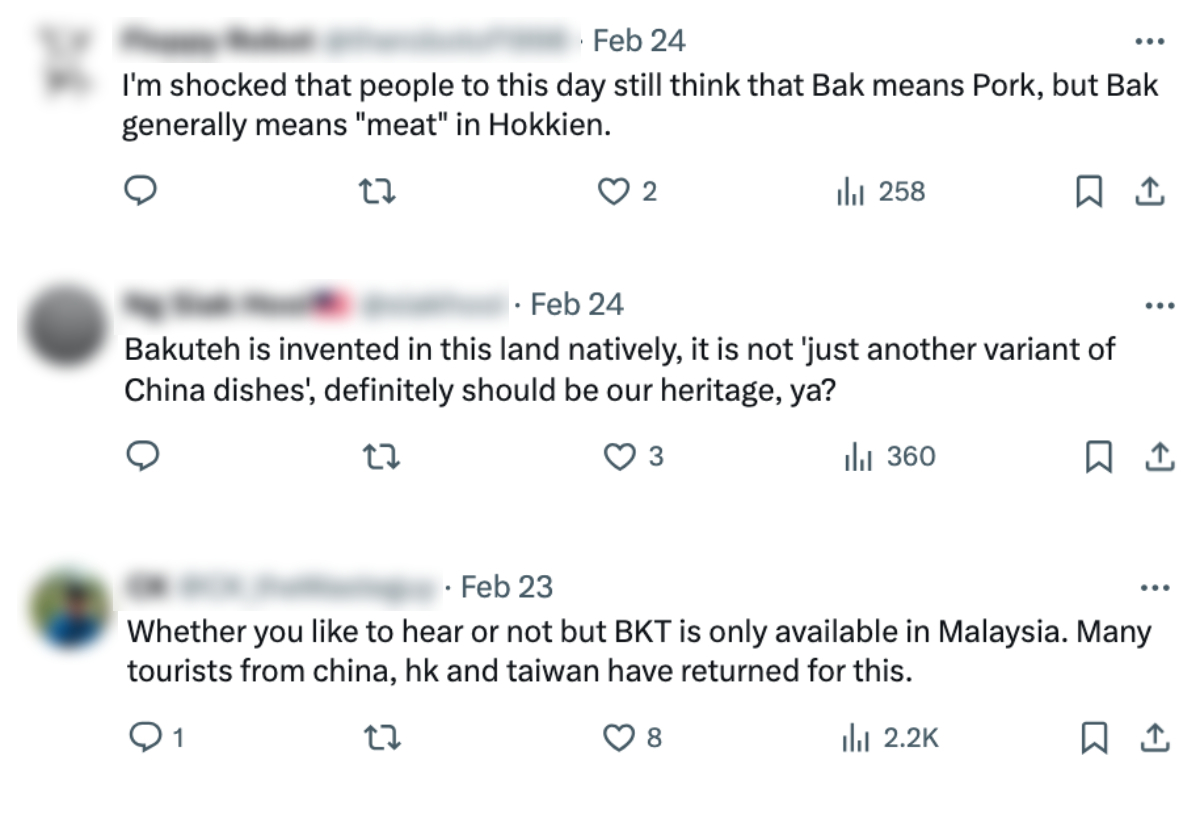This screenshot has width=1200, height=818.
Task: Open the Feb 23 tweet timestamp
Action: 506,587
